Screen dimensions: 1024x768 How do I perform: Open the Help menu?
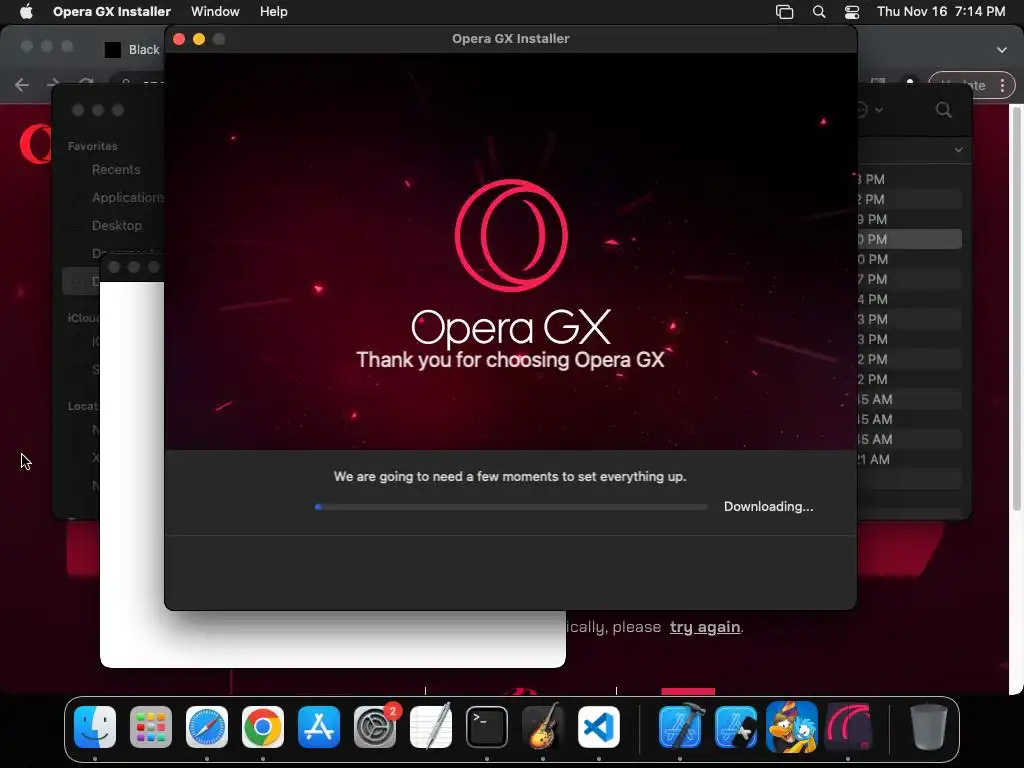tap(274, 12)
